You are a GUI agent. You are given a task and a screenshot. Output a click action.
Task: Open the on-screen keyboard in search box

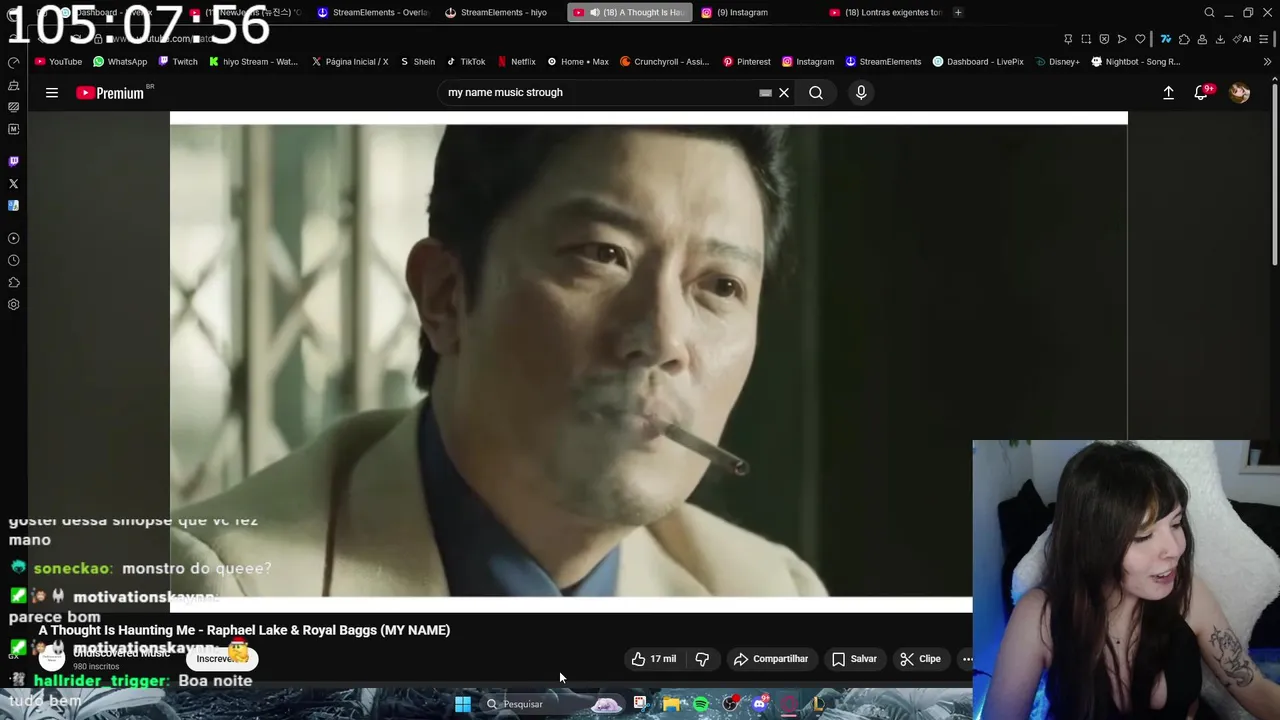click(765, 93)
